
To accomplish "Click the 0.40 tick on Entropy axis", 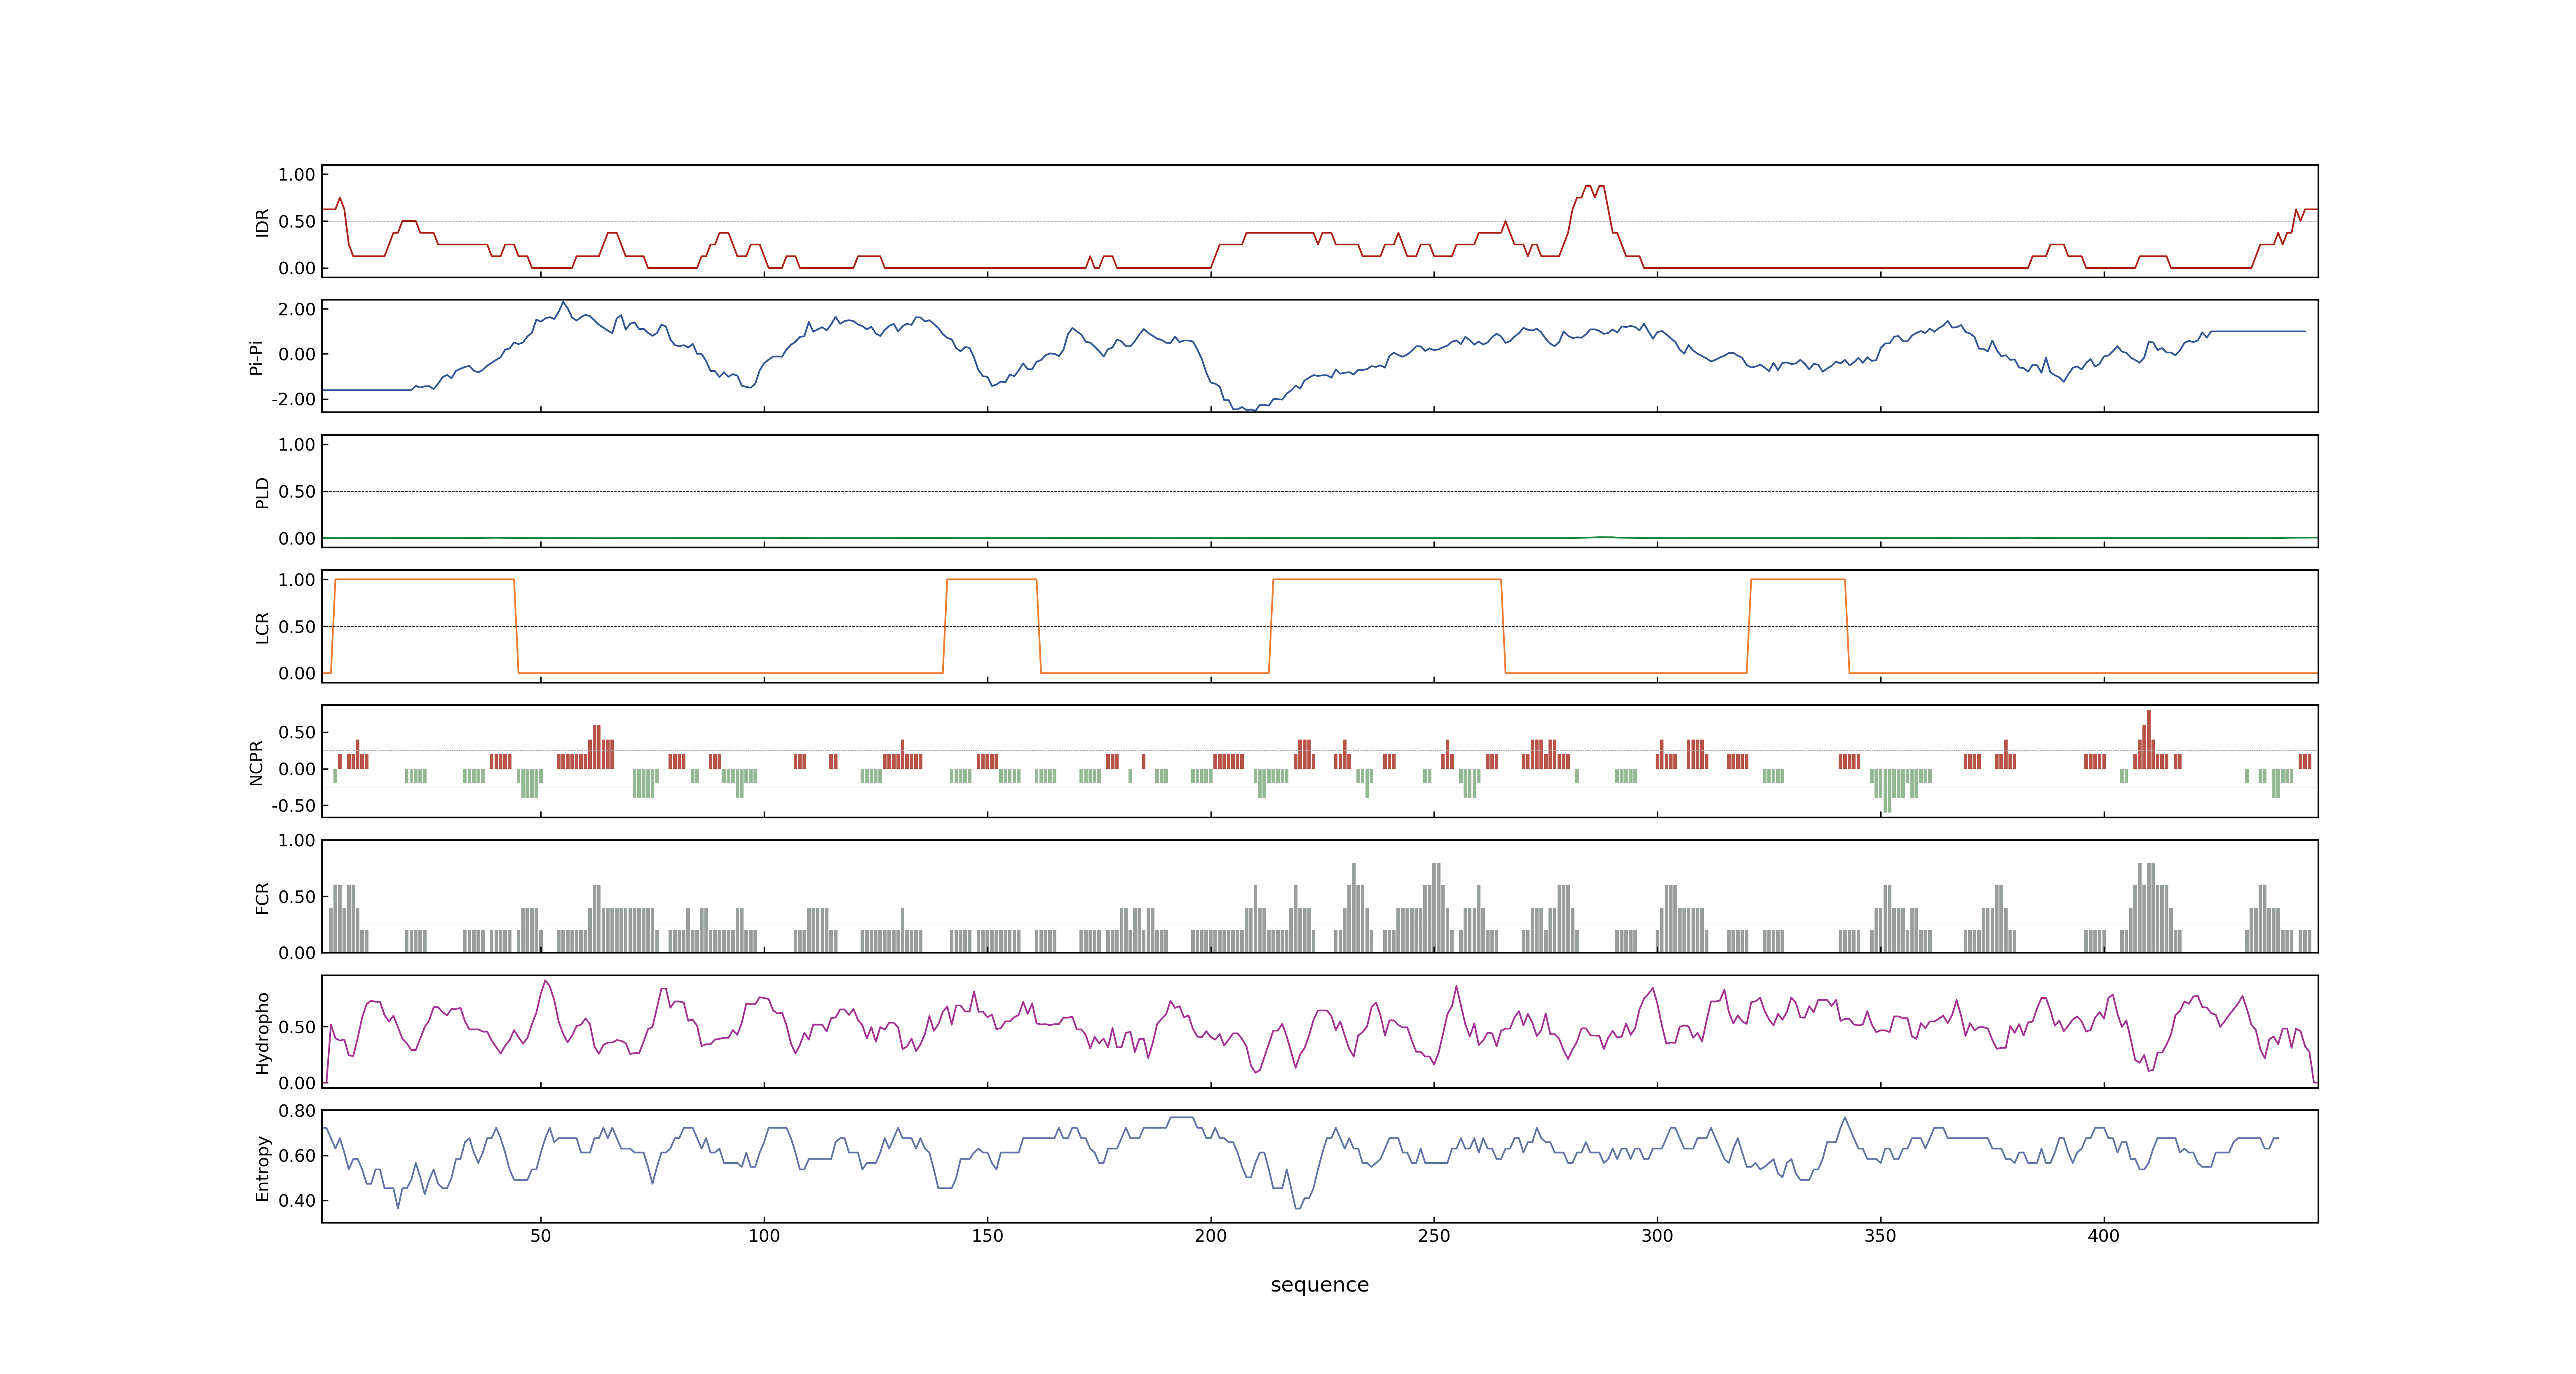I will click(297, 1201).
